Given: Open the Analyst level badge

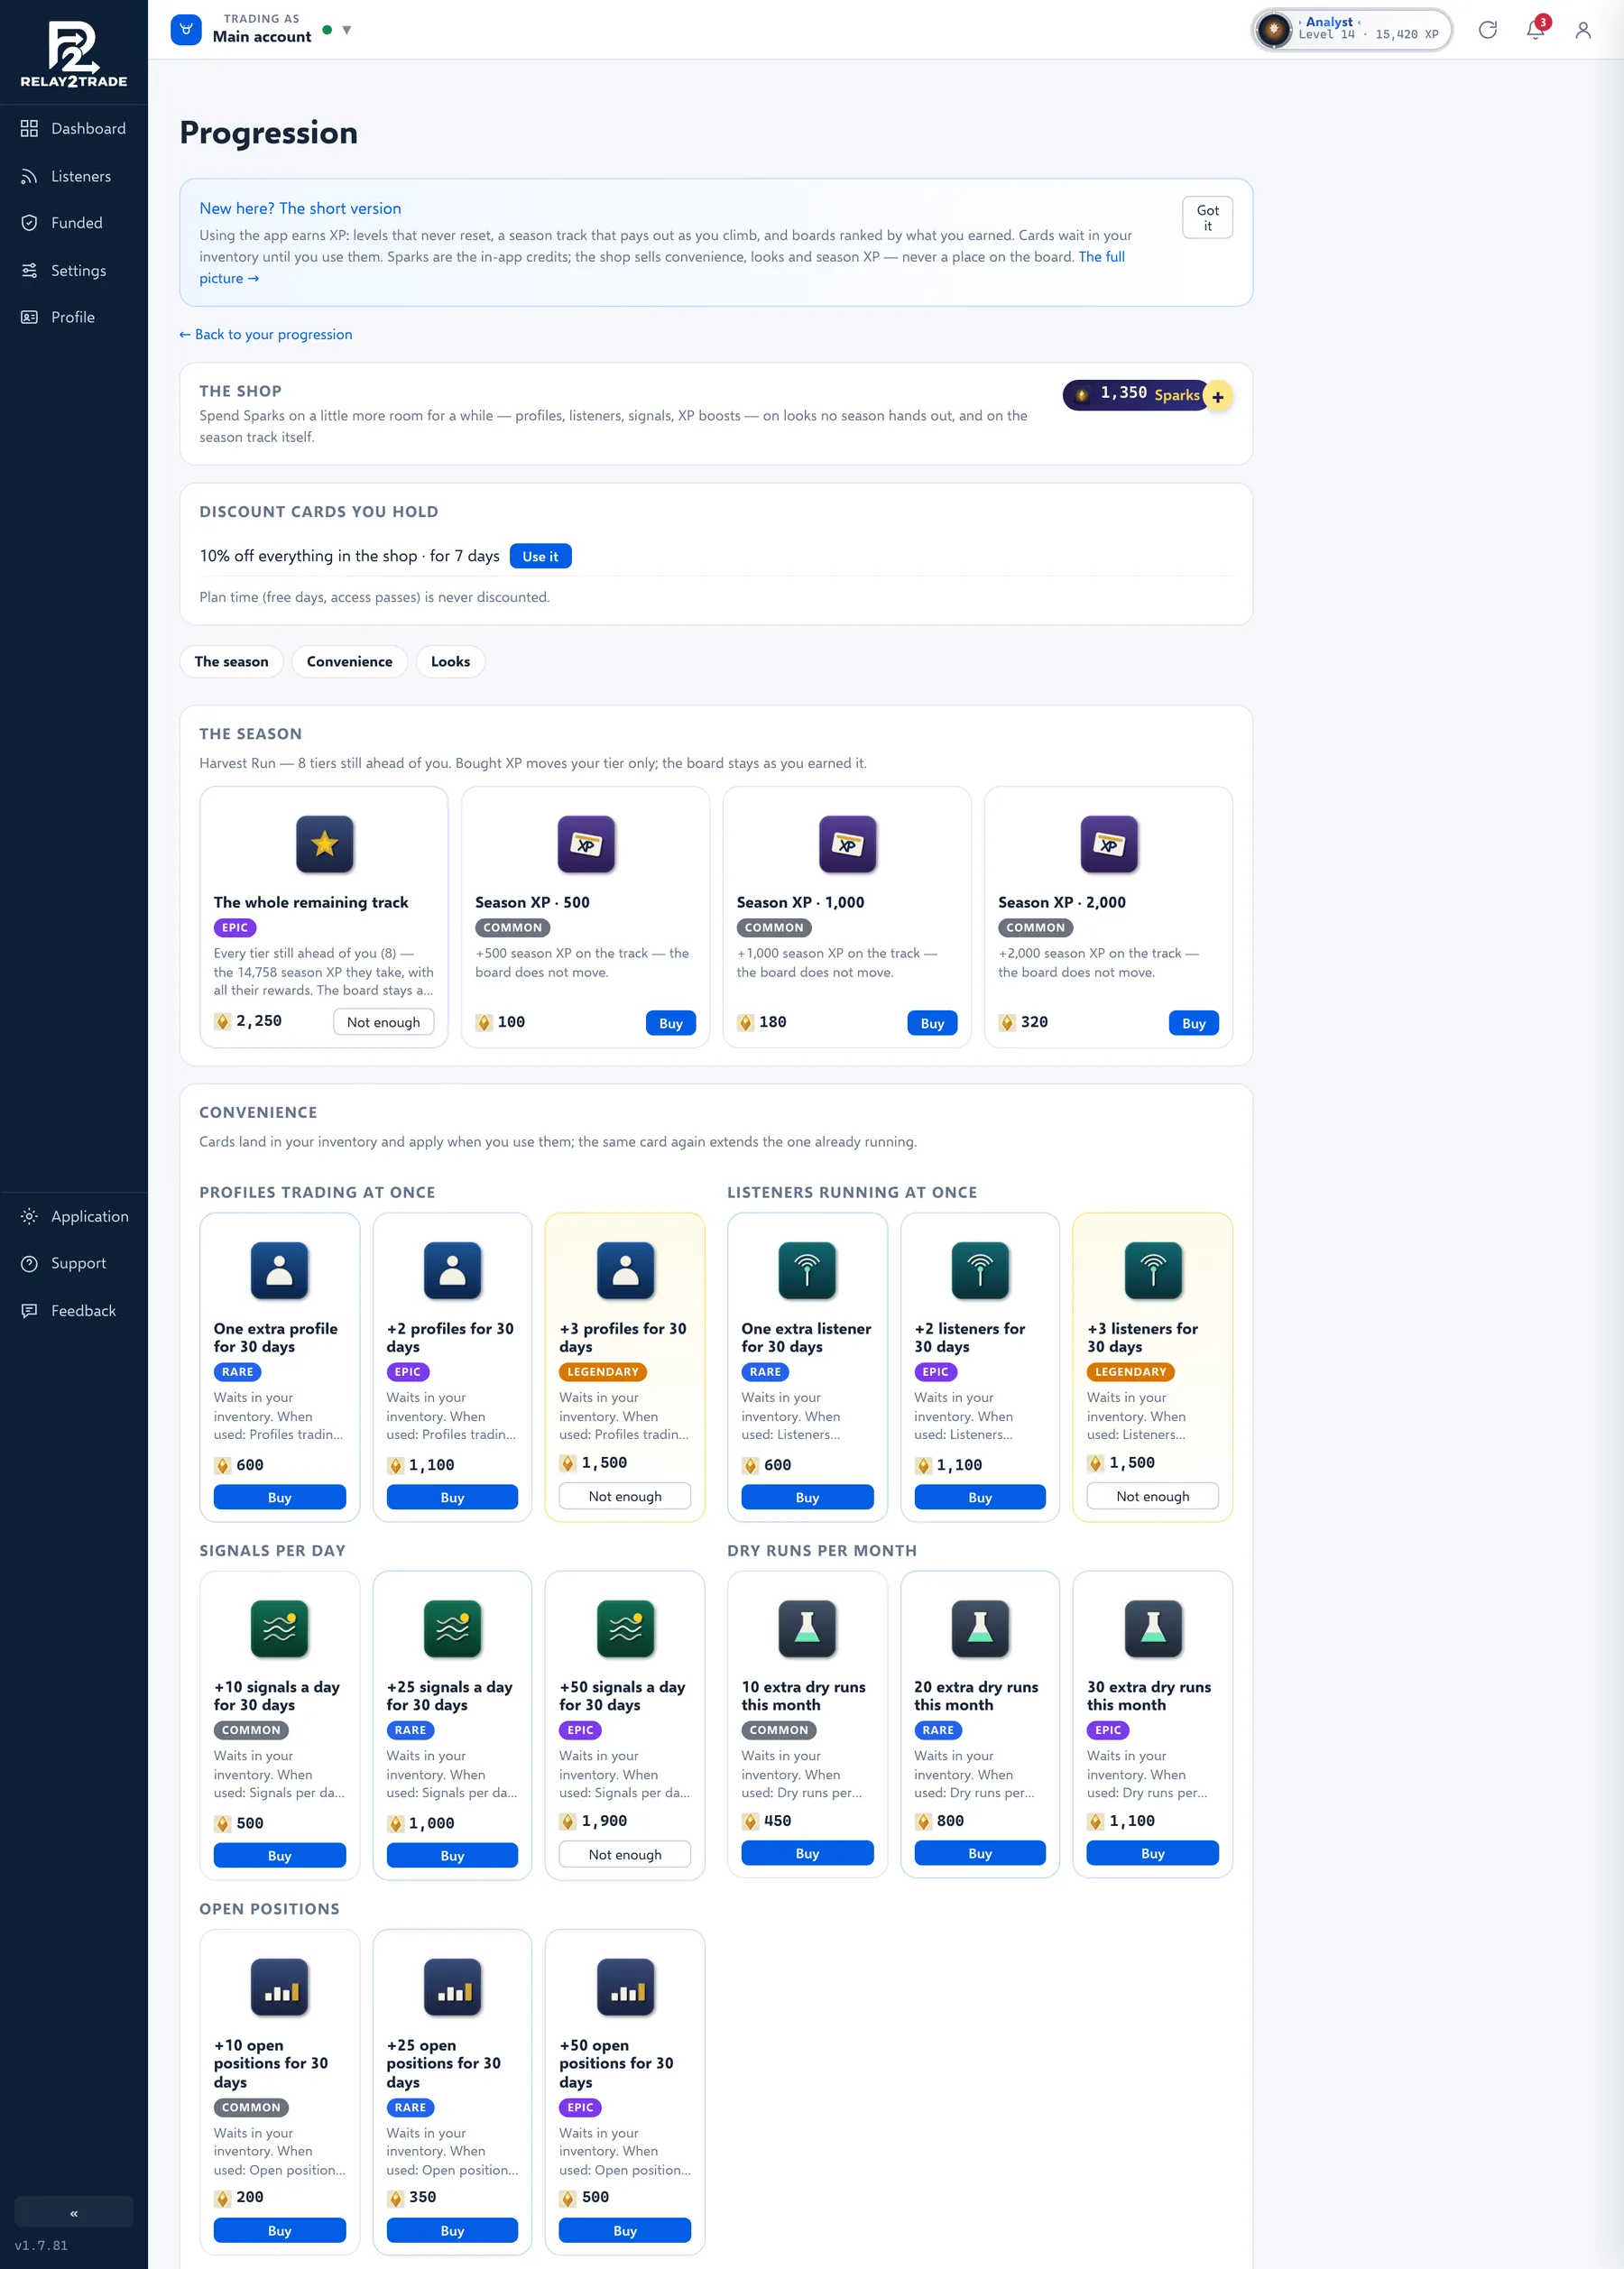Looking at the screenshot, I should (1352, 30).
